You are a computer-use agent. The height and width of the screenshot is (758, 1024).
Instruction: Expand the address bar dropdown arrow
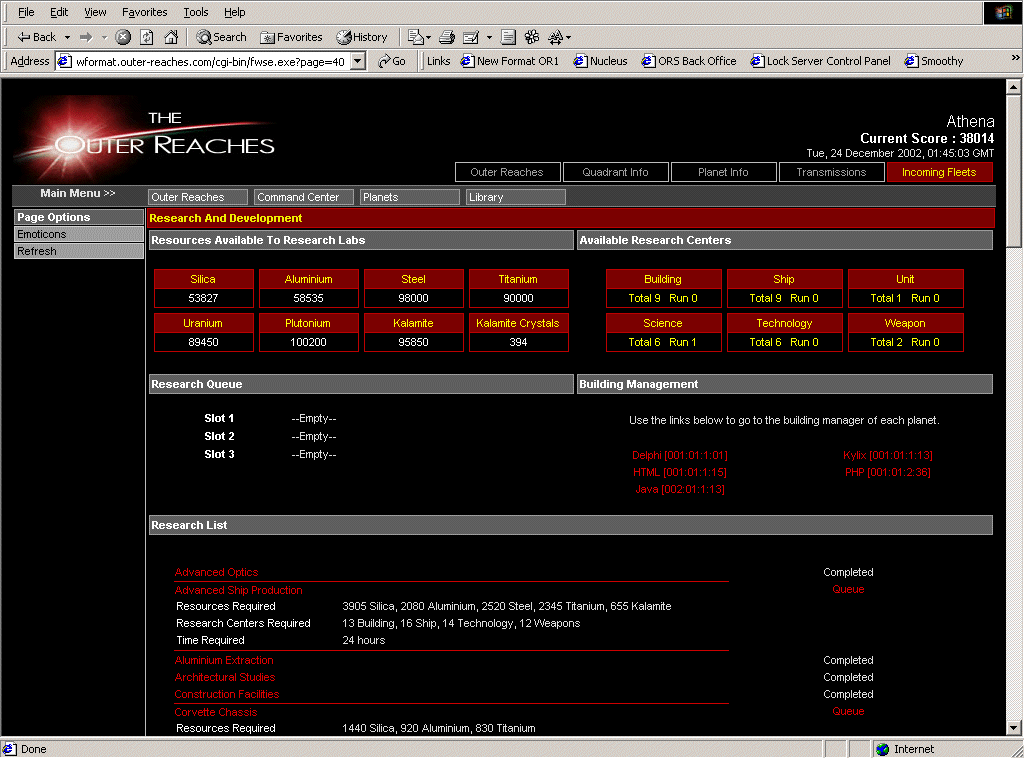358,61
